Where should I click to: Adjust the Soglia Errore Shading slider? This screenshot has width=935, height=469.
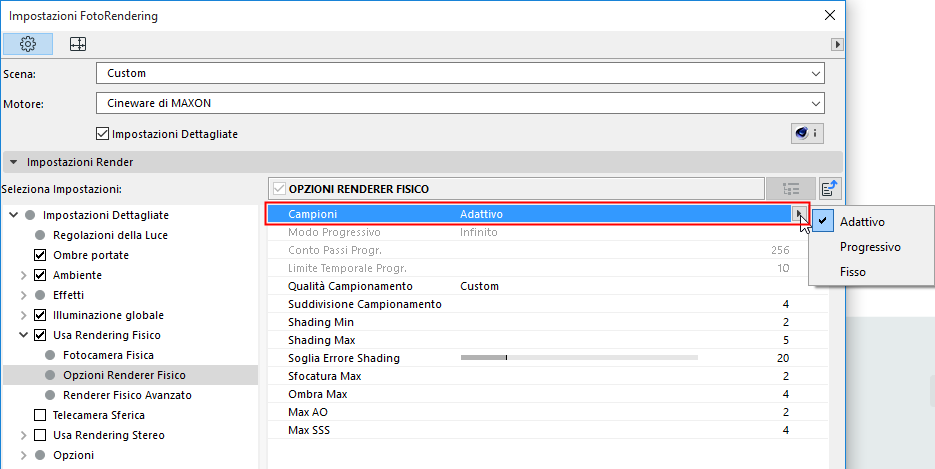click(579, 358)
